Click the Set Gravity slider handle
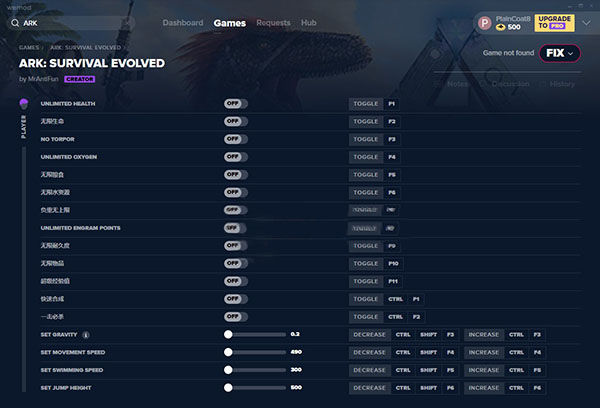 [228, 335]
